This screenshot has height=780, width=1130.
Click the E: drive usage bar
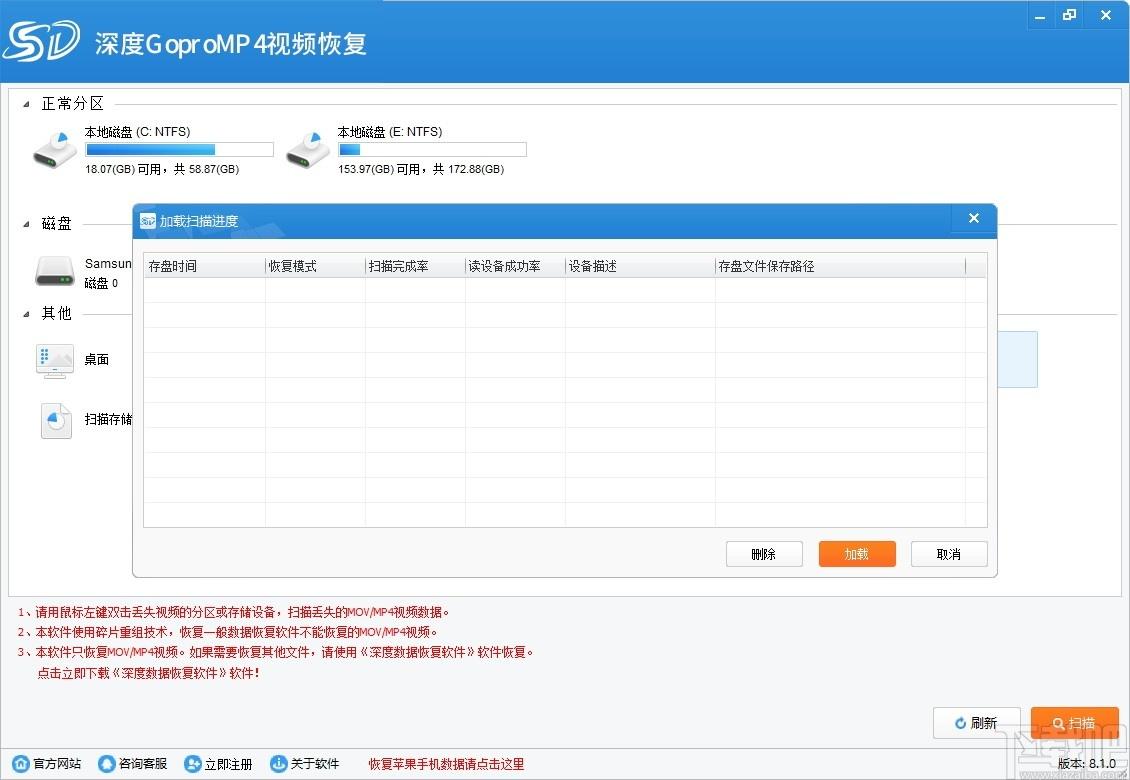pyautogui.click(x=432, y=149)
